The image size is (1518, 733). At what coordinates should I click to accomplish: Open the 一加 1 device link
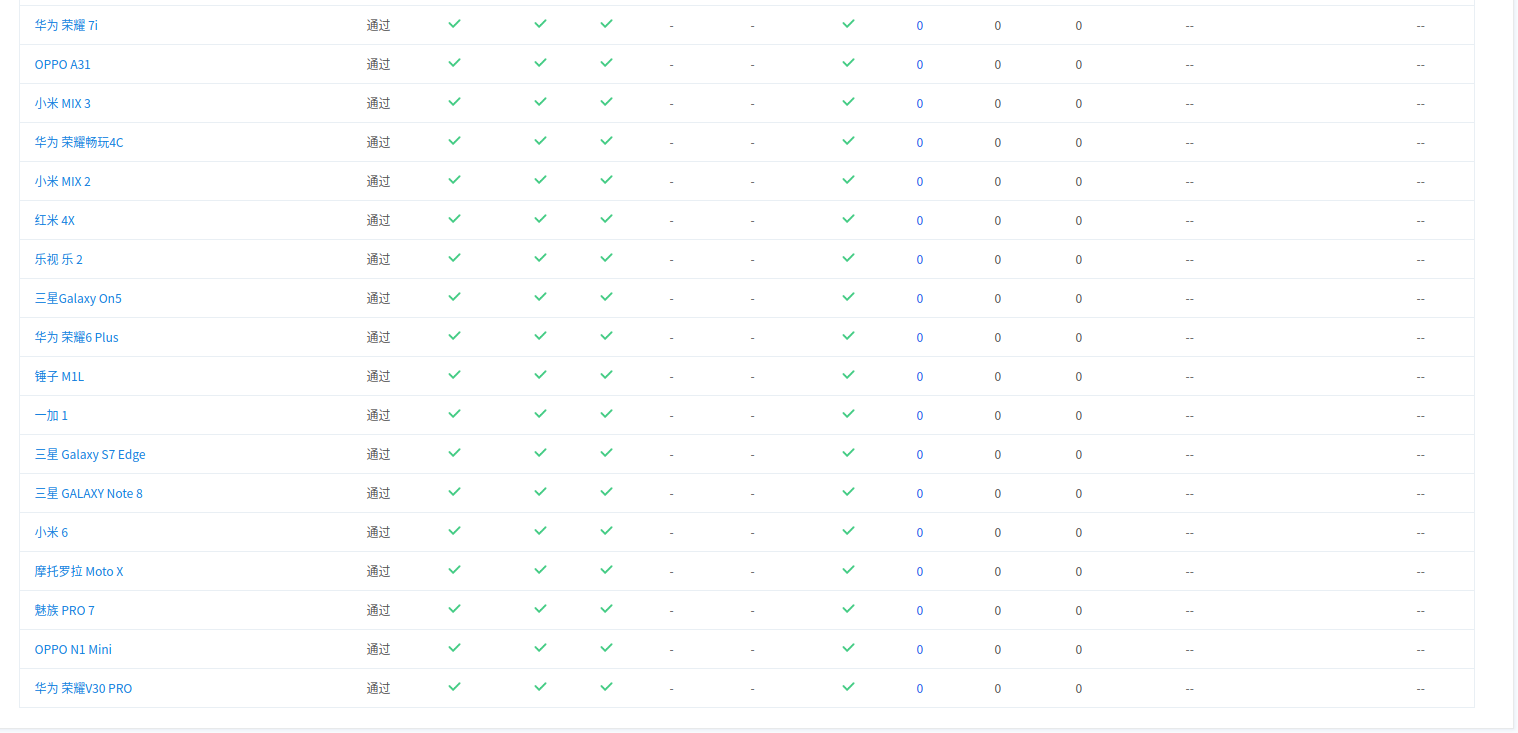pyautogui.click(x=52, y=415)
